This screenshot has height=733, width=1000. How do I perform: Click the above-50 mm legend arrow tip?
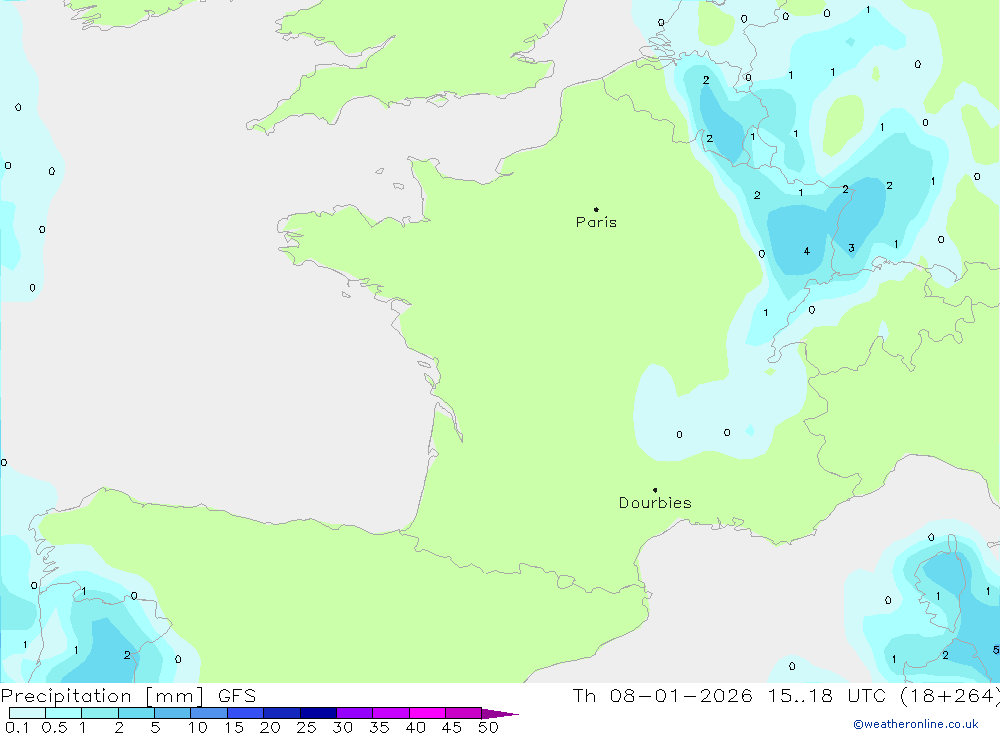pos(501,713)
